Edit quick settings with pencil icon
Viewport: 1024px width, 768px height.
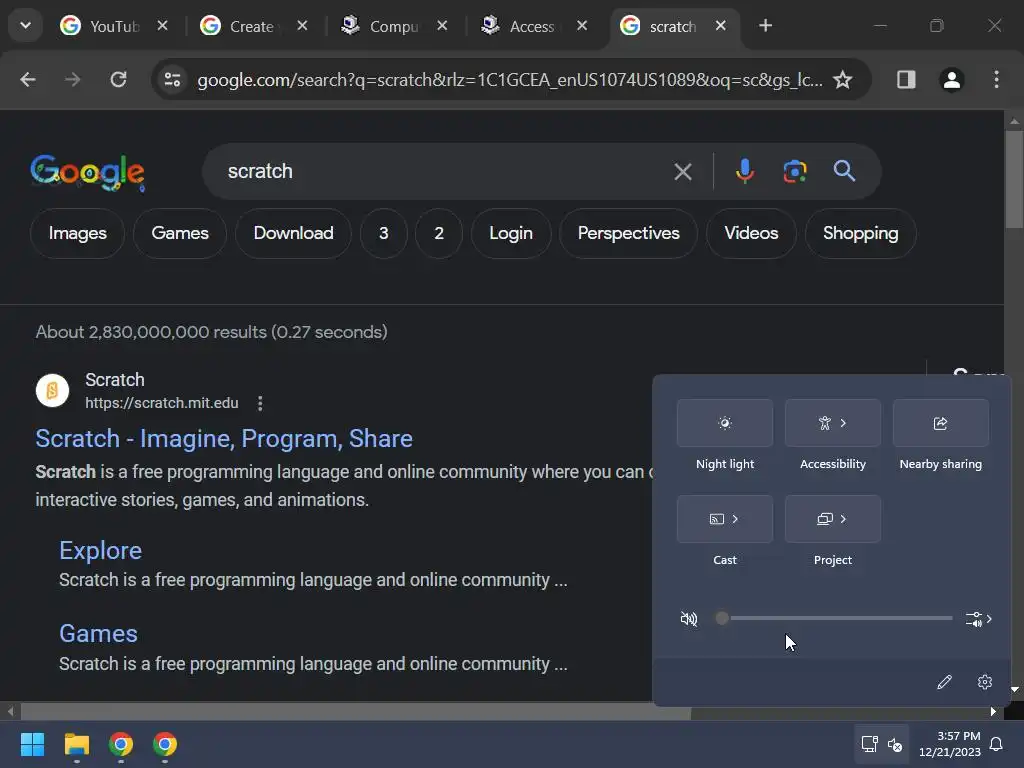[944, 682]
